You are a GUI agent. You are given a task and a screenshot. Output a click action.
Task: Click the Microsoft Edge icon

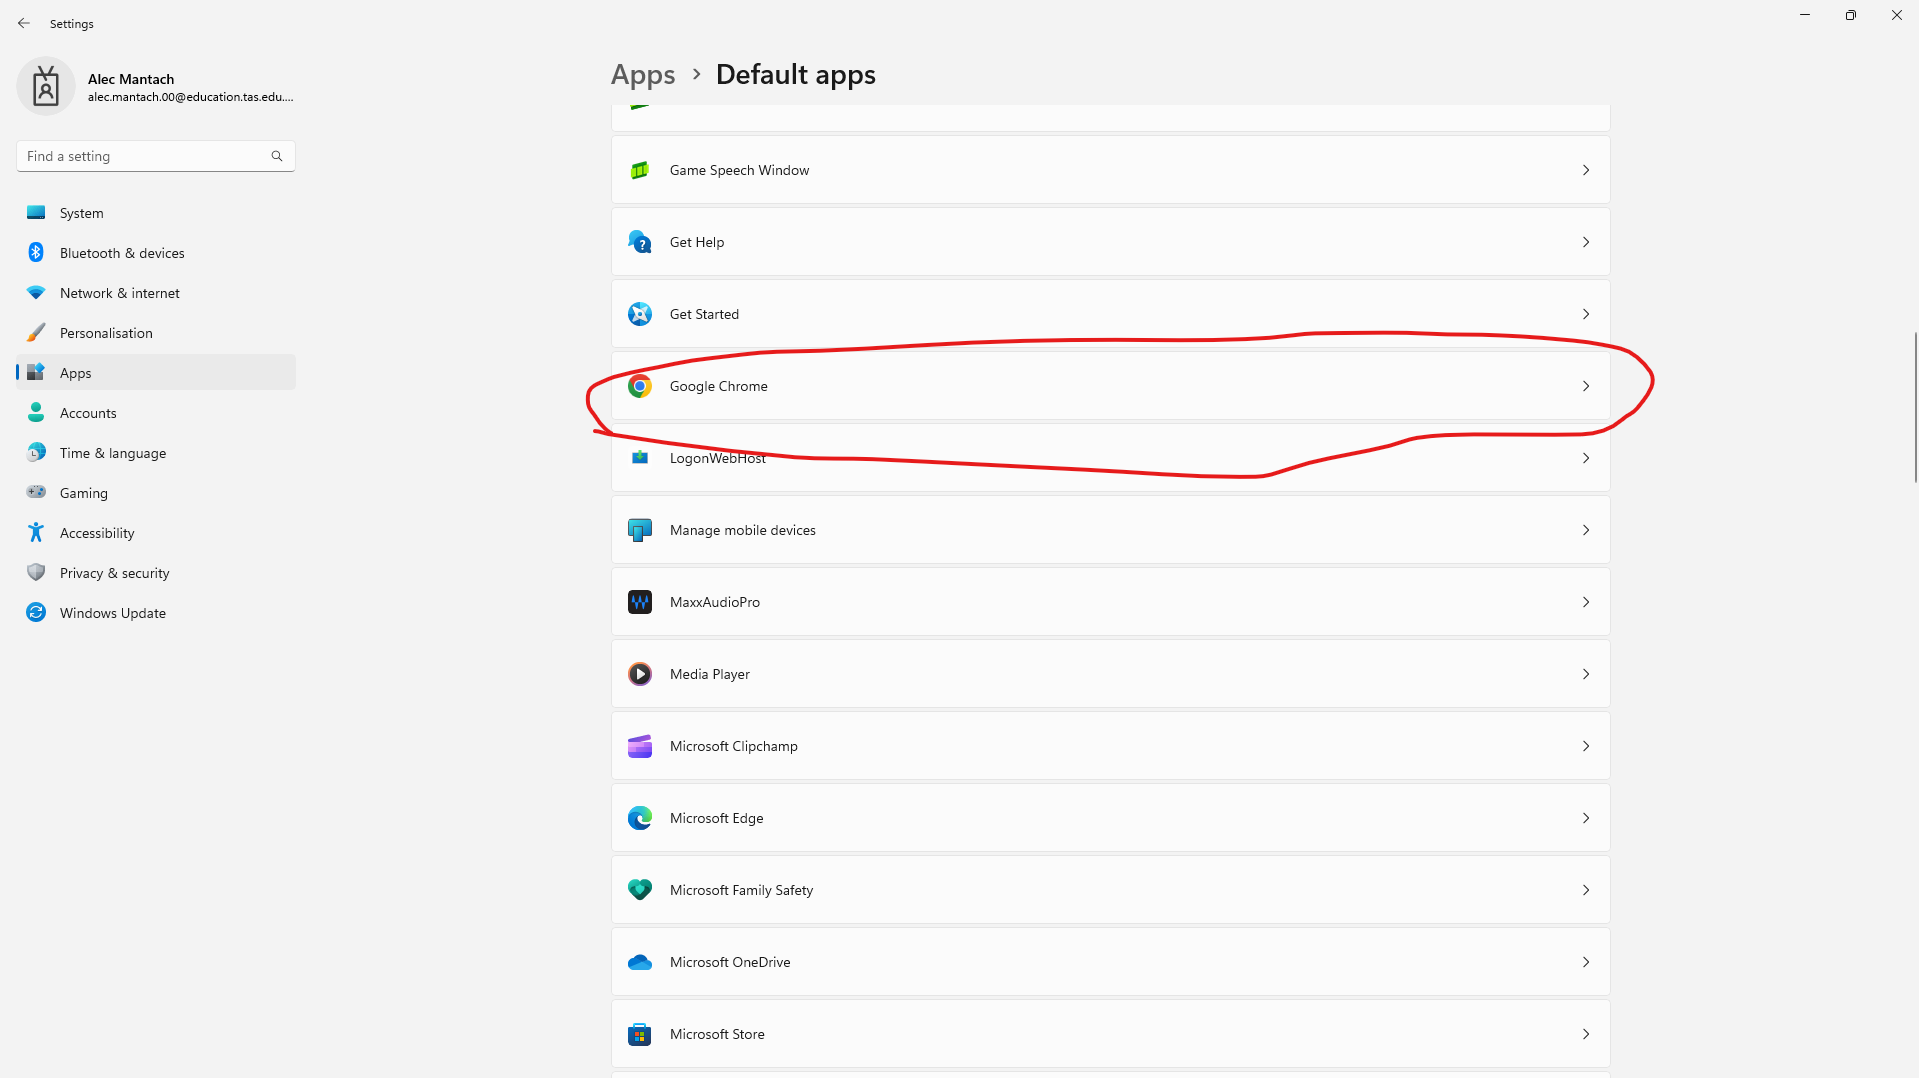tap(640, 818)
